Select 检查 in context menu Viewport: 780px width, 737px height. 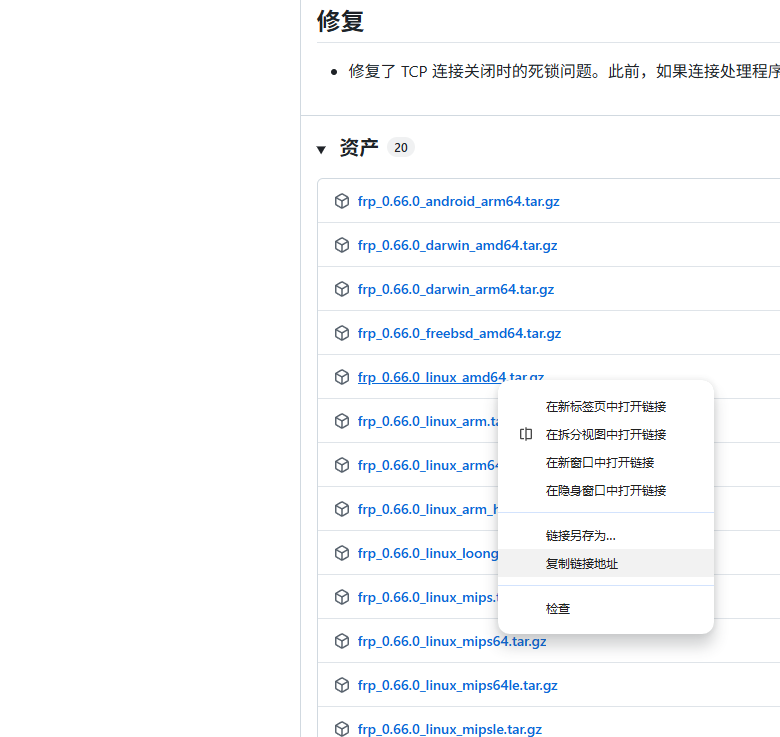[x=606, y=609]
